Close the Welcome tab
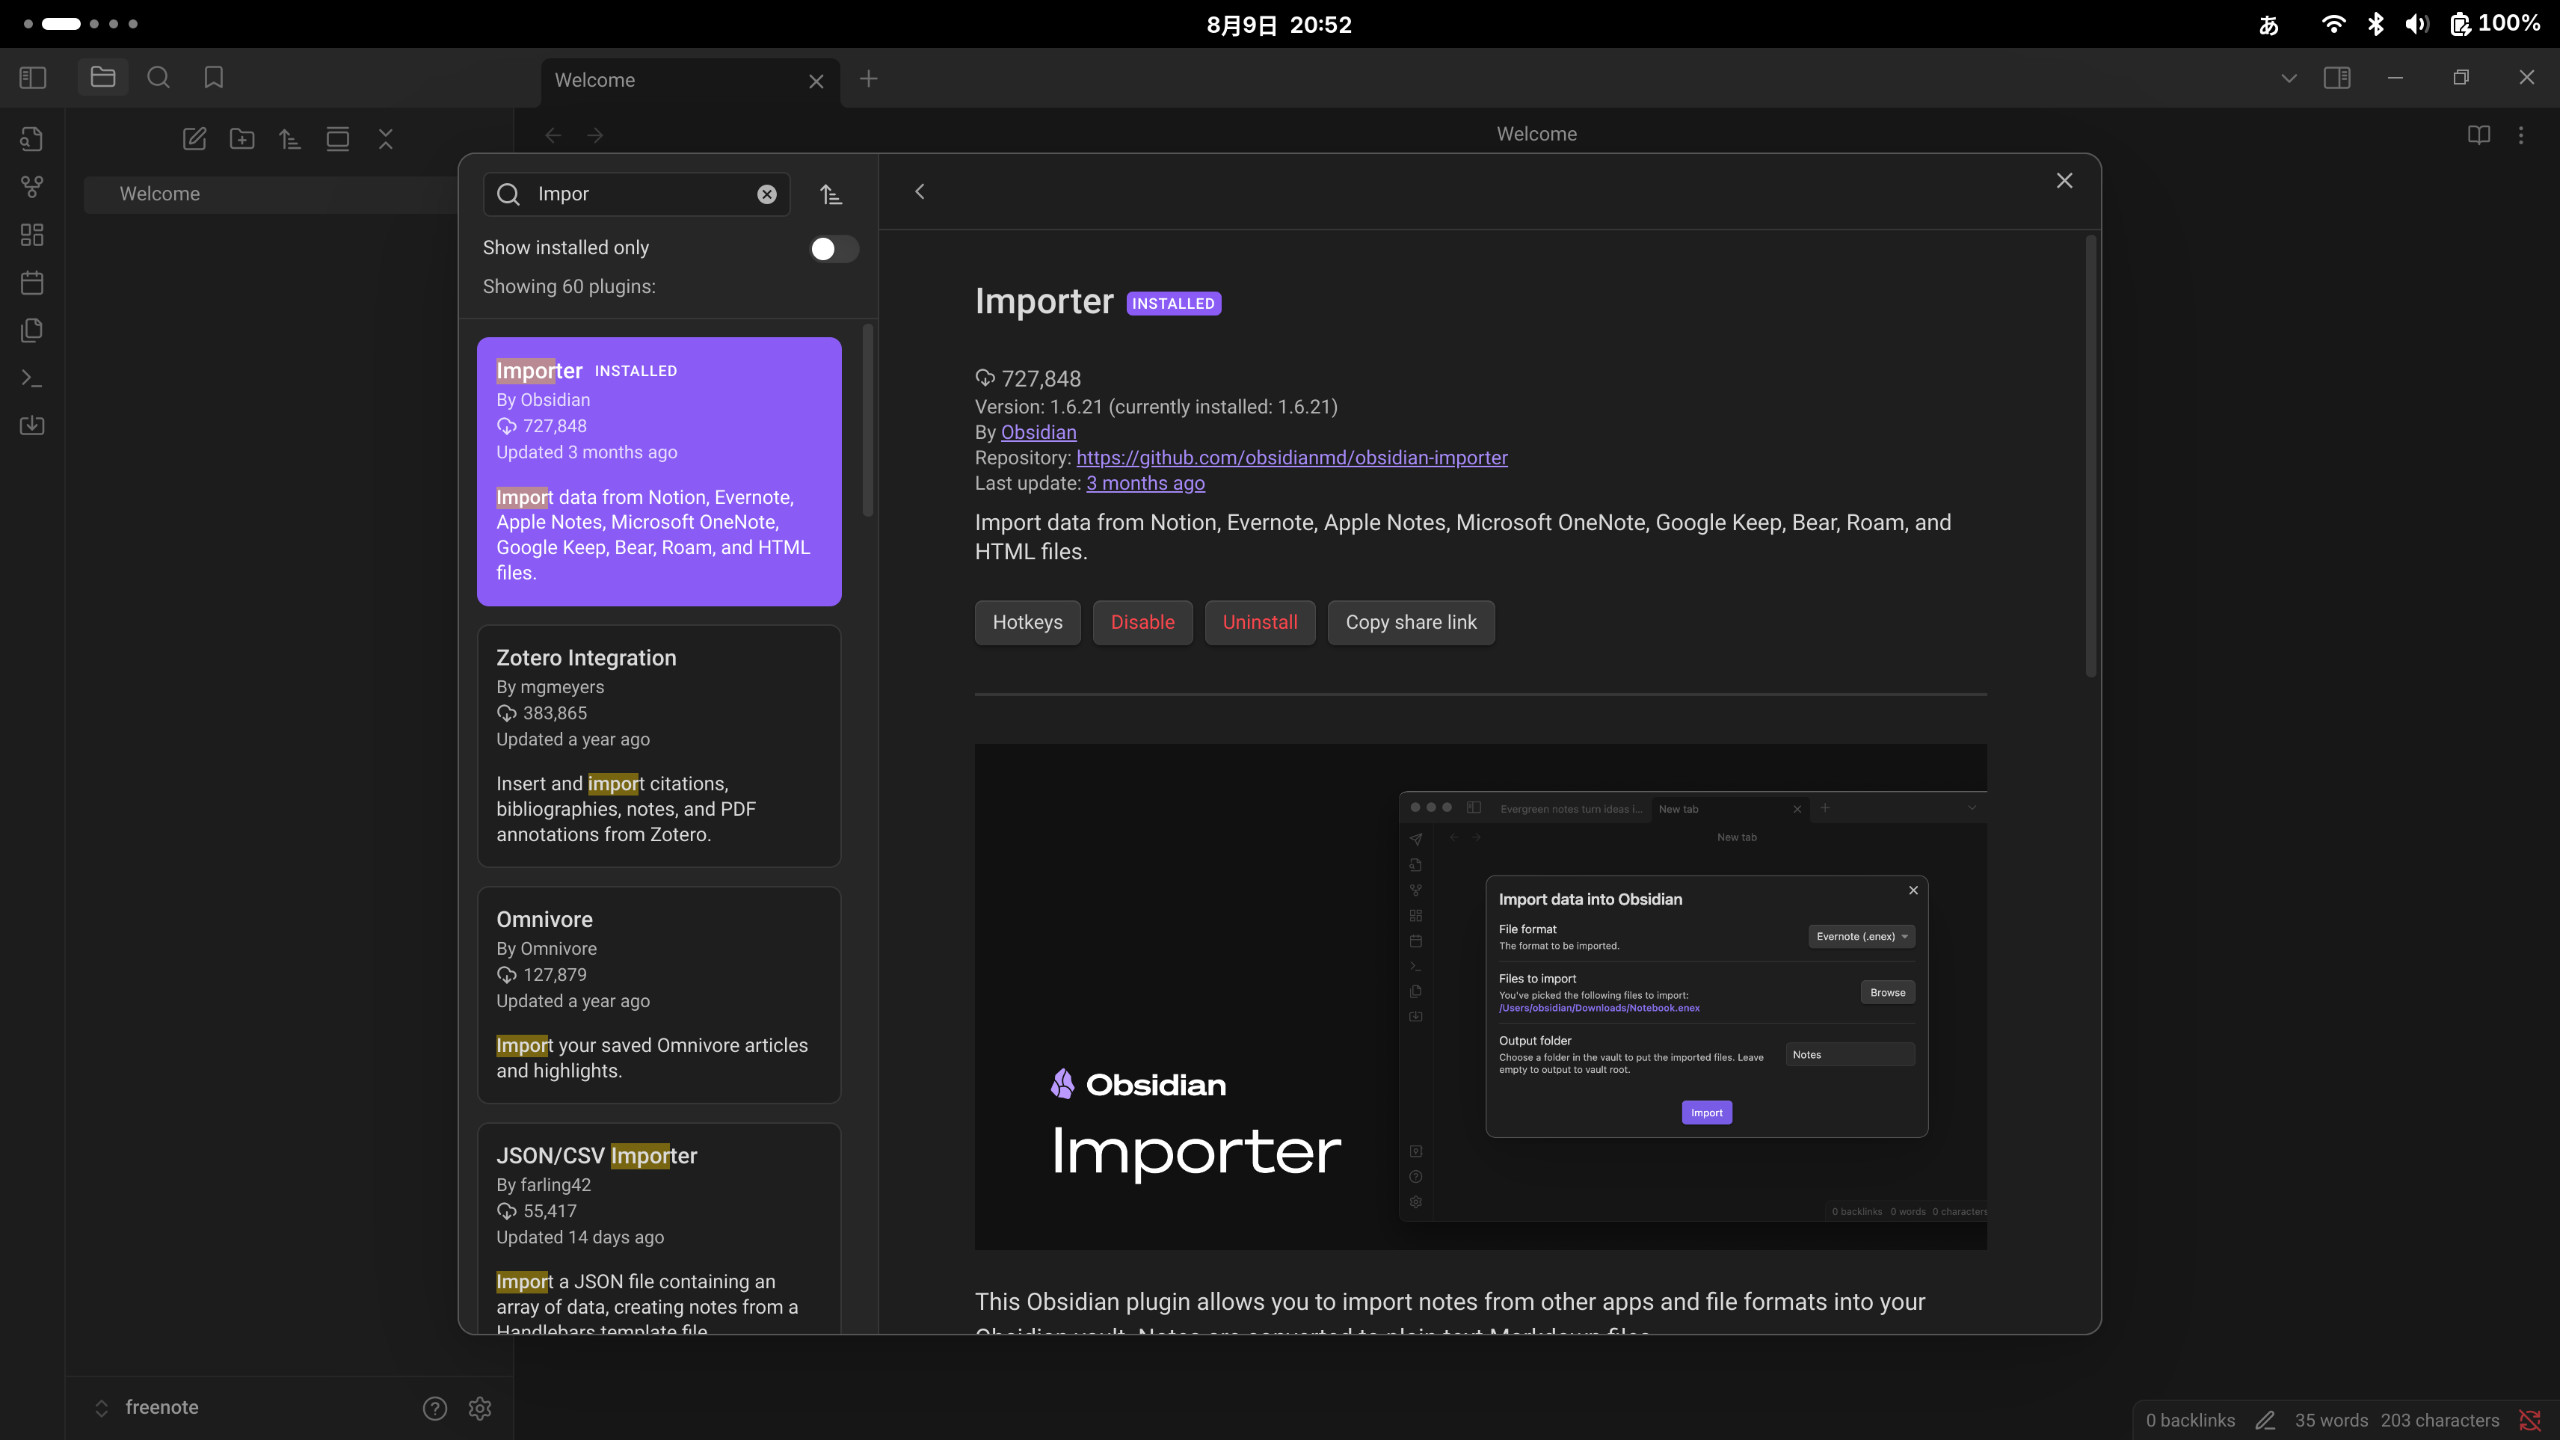2560x1440 pixels. click(x=816, y=81)
